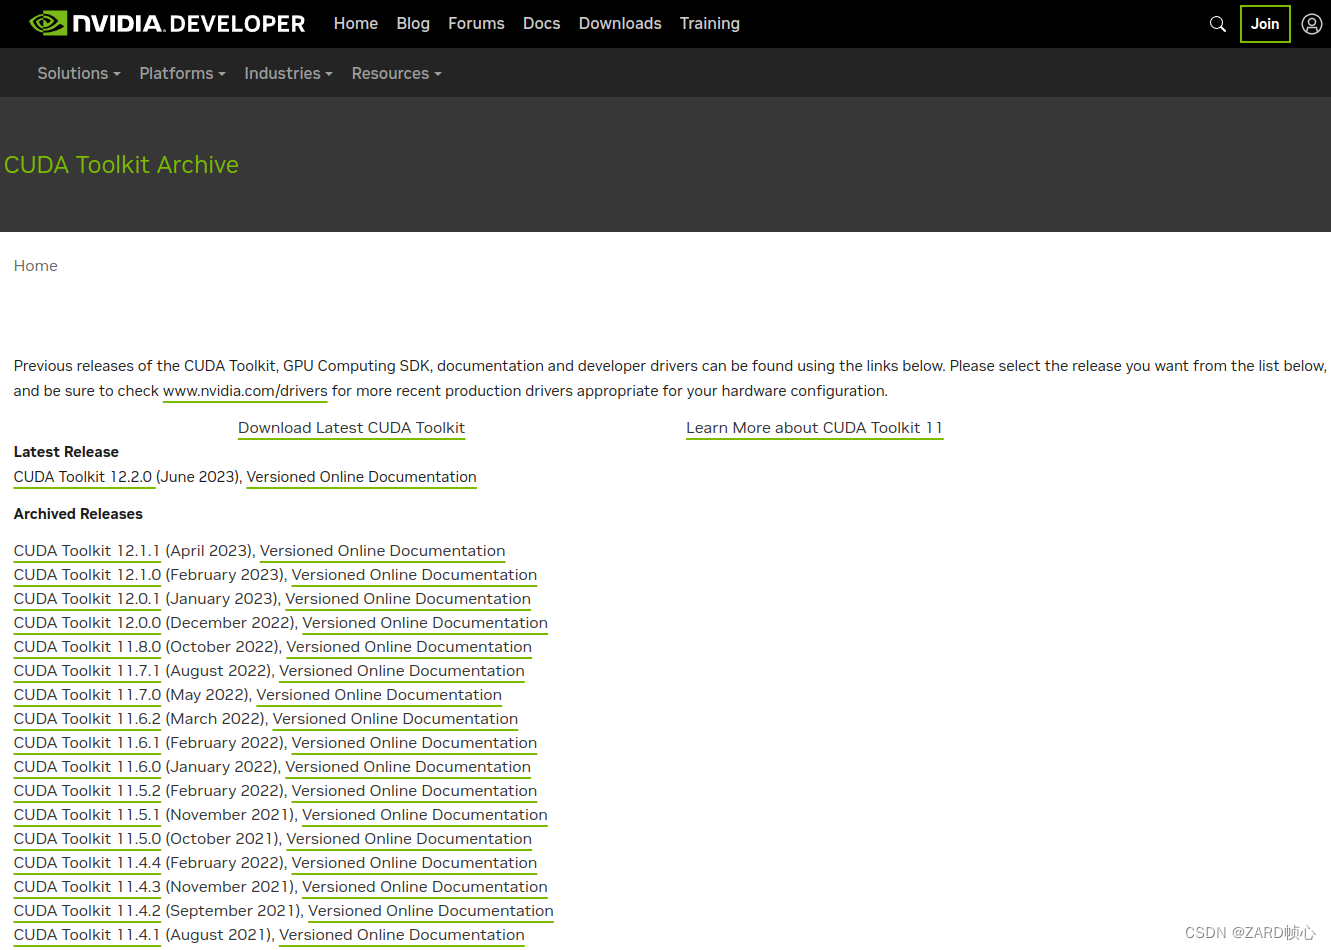Expand the Solutions dropdown menu
The image size is (1331, 950).
(79, 73)
